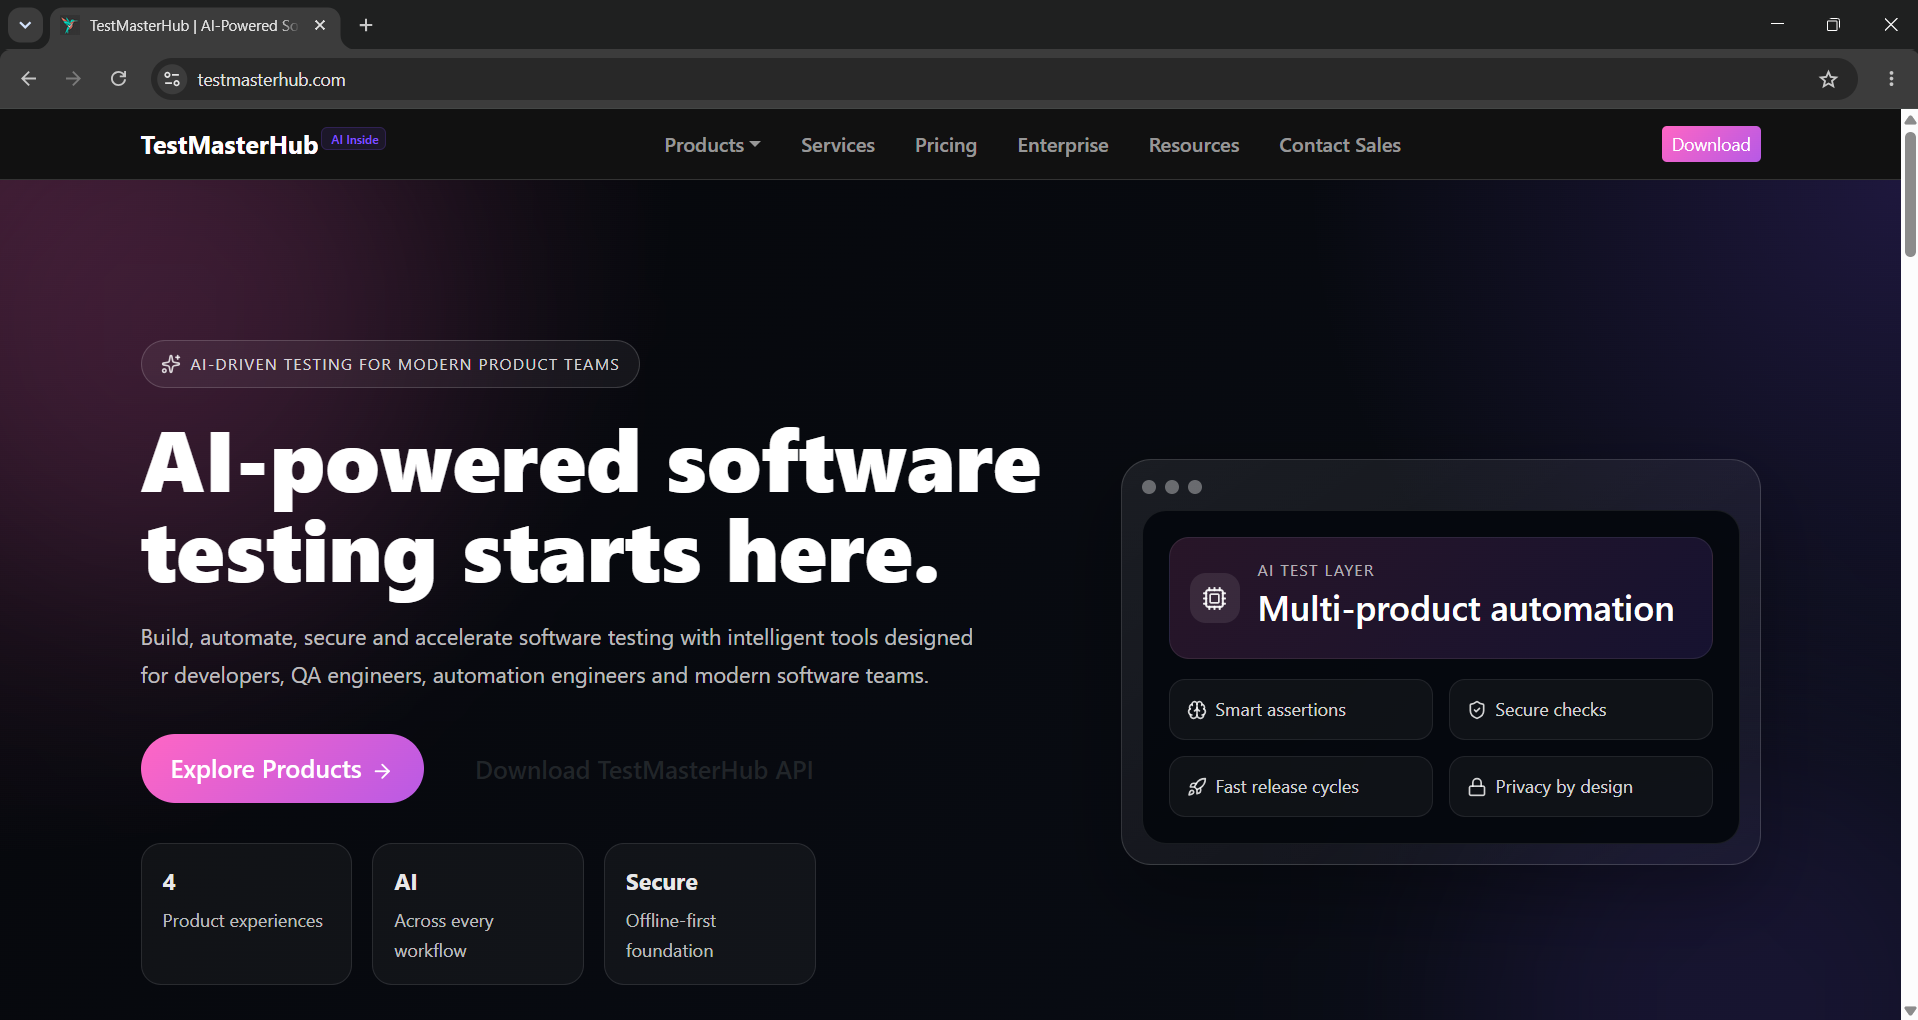This screenshot has width=1918, height=1020.
Task: Click the chip icon beside AI Test Layer
Action: point(1214,598)
